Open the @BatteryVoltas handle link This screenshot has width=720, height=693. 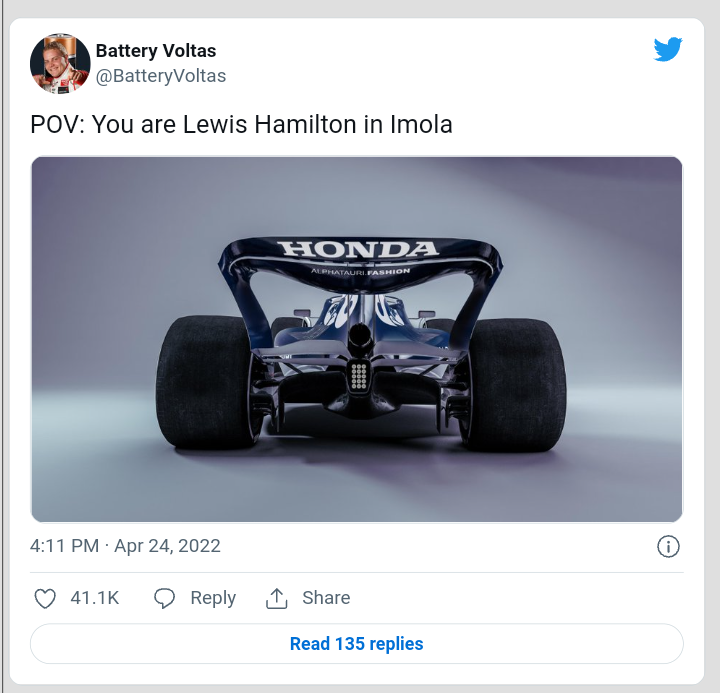pyautogui.click(x=161, y=76)
